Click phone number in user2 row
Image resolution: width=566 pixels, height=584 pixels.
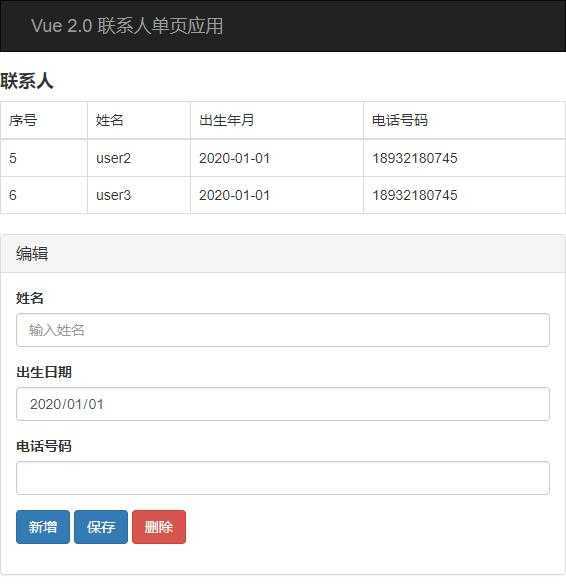click(x=464, y=158)
